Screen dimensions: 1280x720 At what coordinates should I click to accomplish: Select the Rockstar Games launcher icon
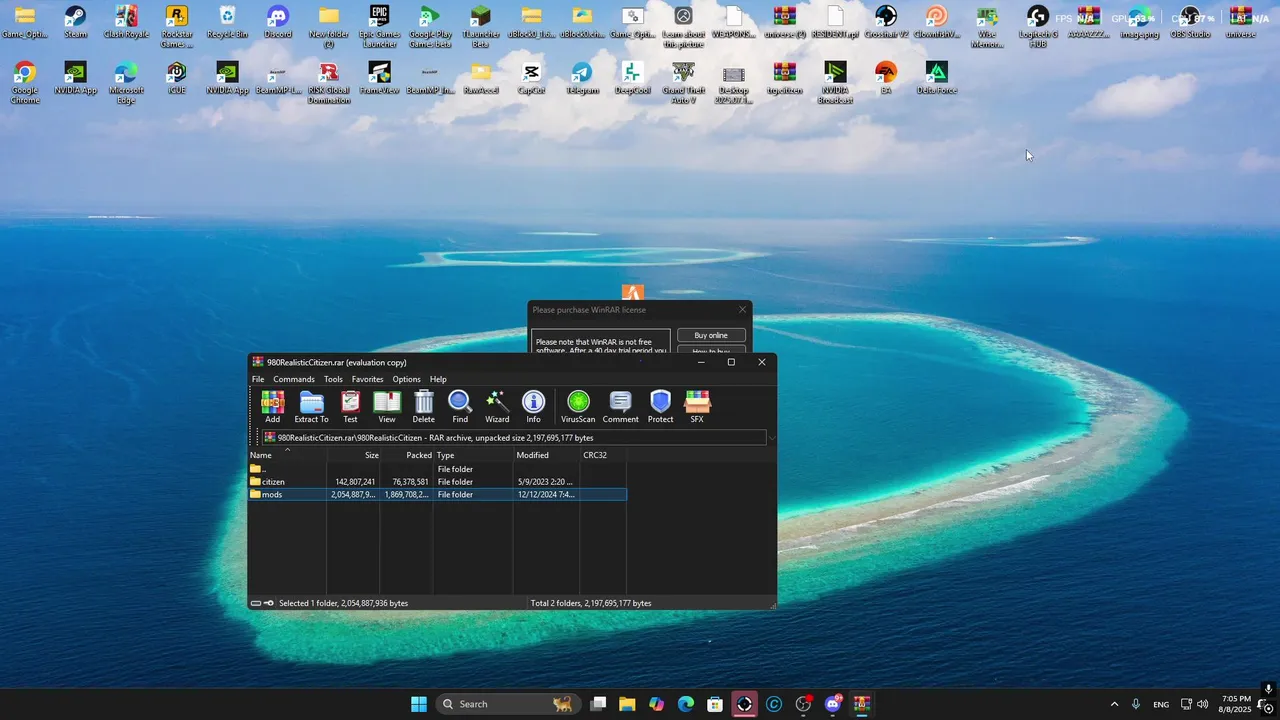click(x=177, y=27)
